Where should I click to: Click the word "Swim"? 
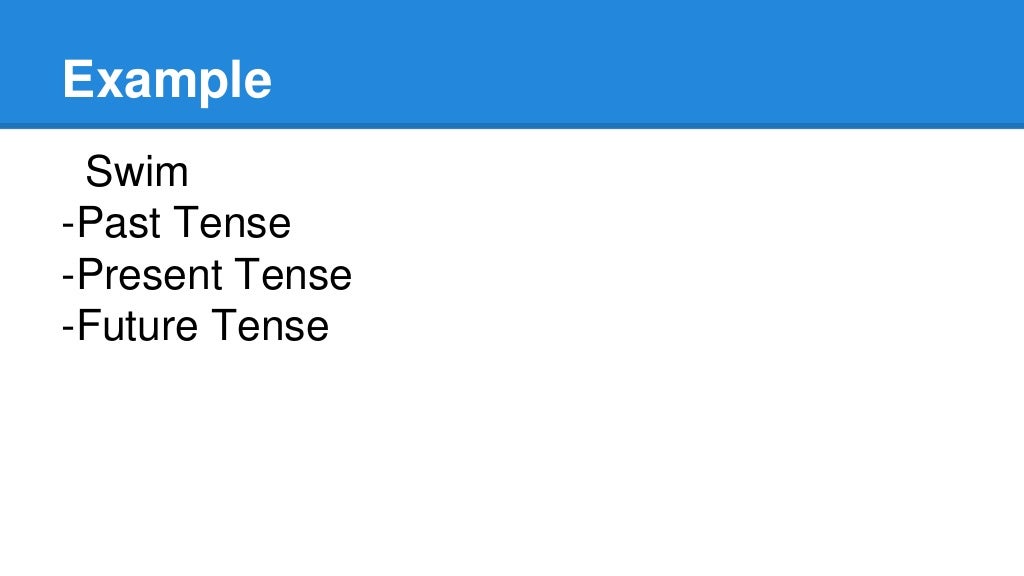click(x=137, y=172)
